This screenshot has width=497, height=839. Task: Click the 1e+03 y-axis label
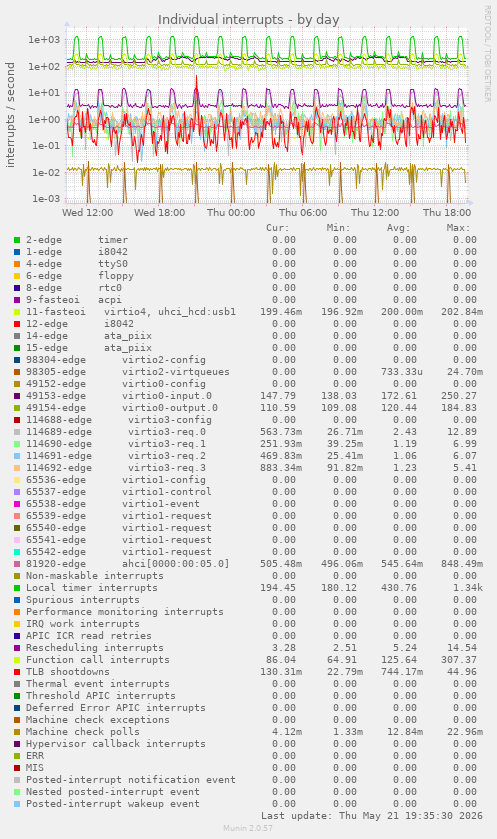[44, 40]
